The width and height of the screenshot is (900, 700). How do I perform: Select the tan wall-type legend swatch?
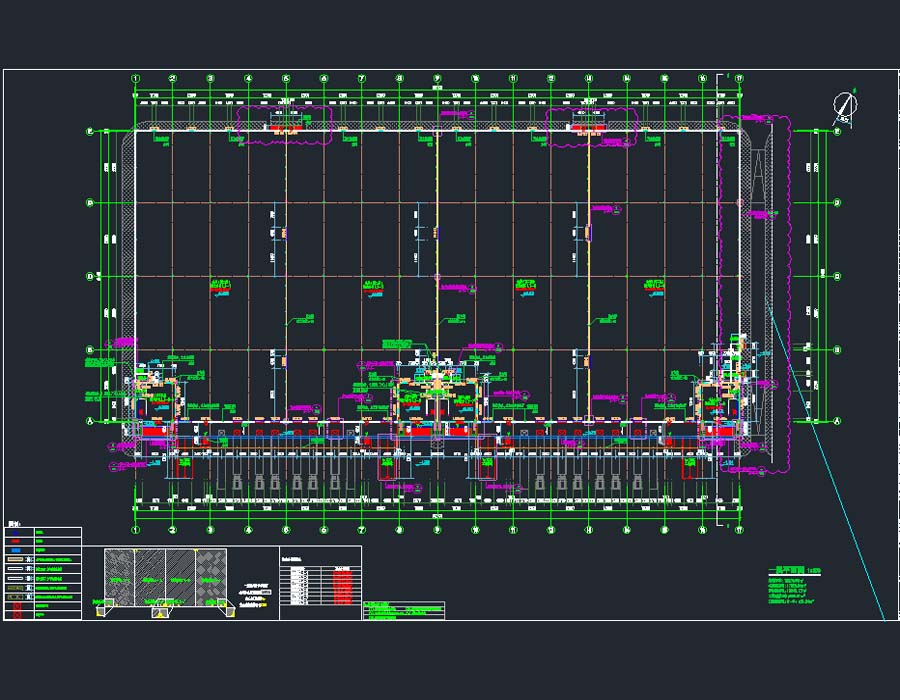(x=15, y=559)
